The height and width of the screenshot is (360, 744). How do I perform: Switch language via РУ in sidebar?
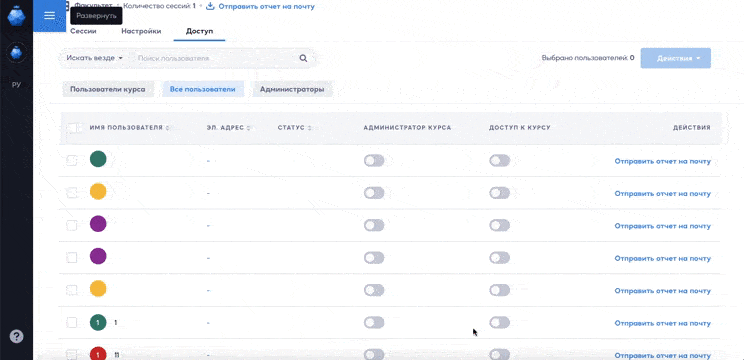[x=16, y=85]
